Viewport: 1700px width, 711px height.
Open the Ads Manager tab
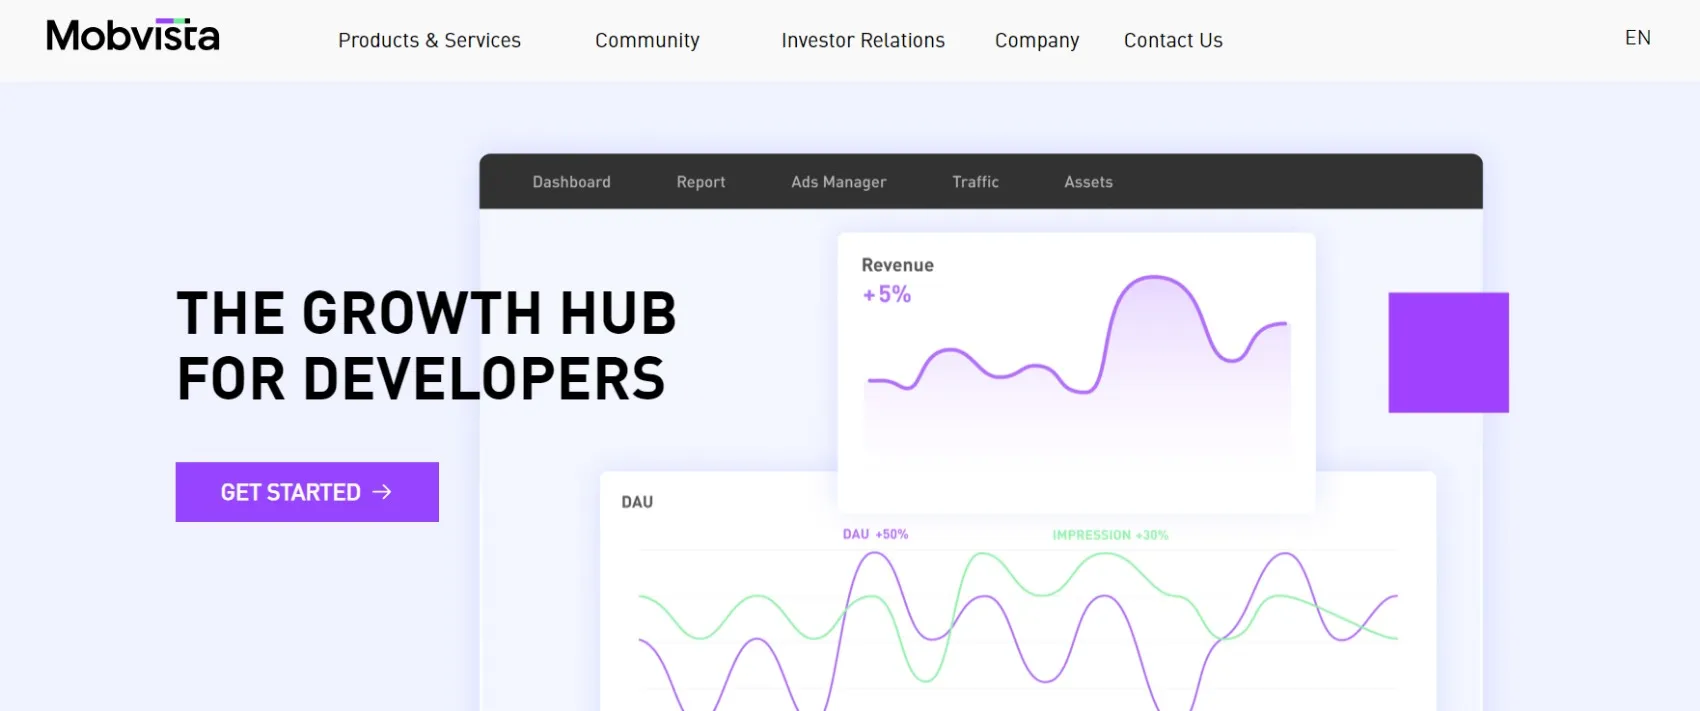[x=838, y=182]
